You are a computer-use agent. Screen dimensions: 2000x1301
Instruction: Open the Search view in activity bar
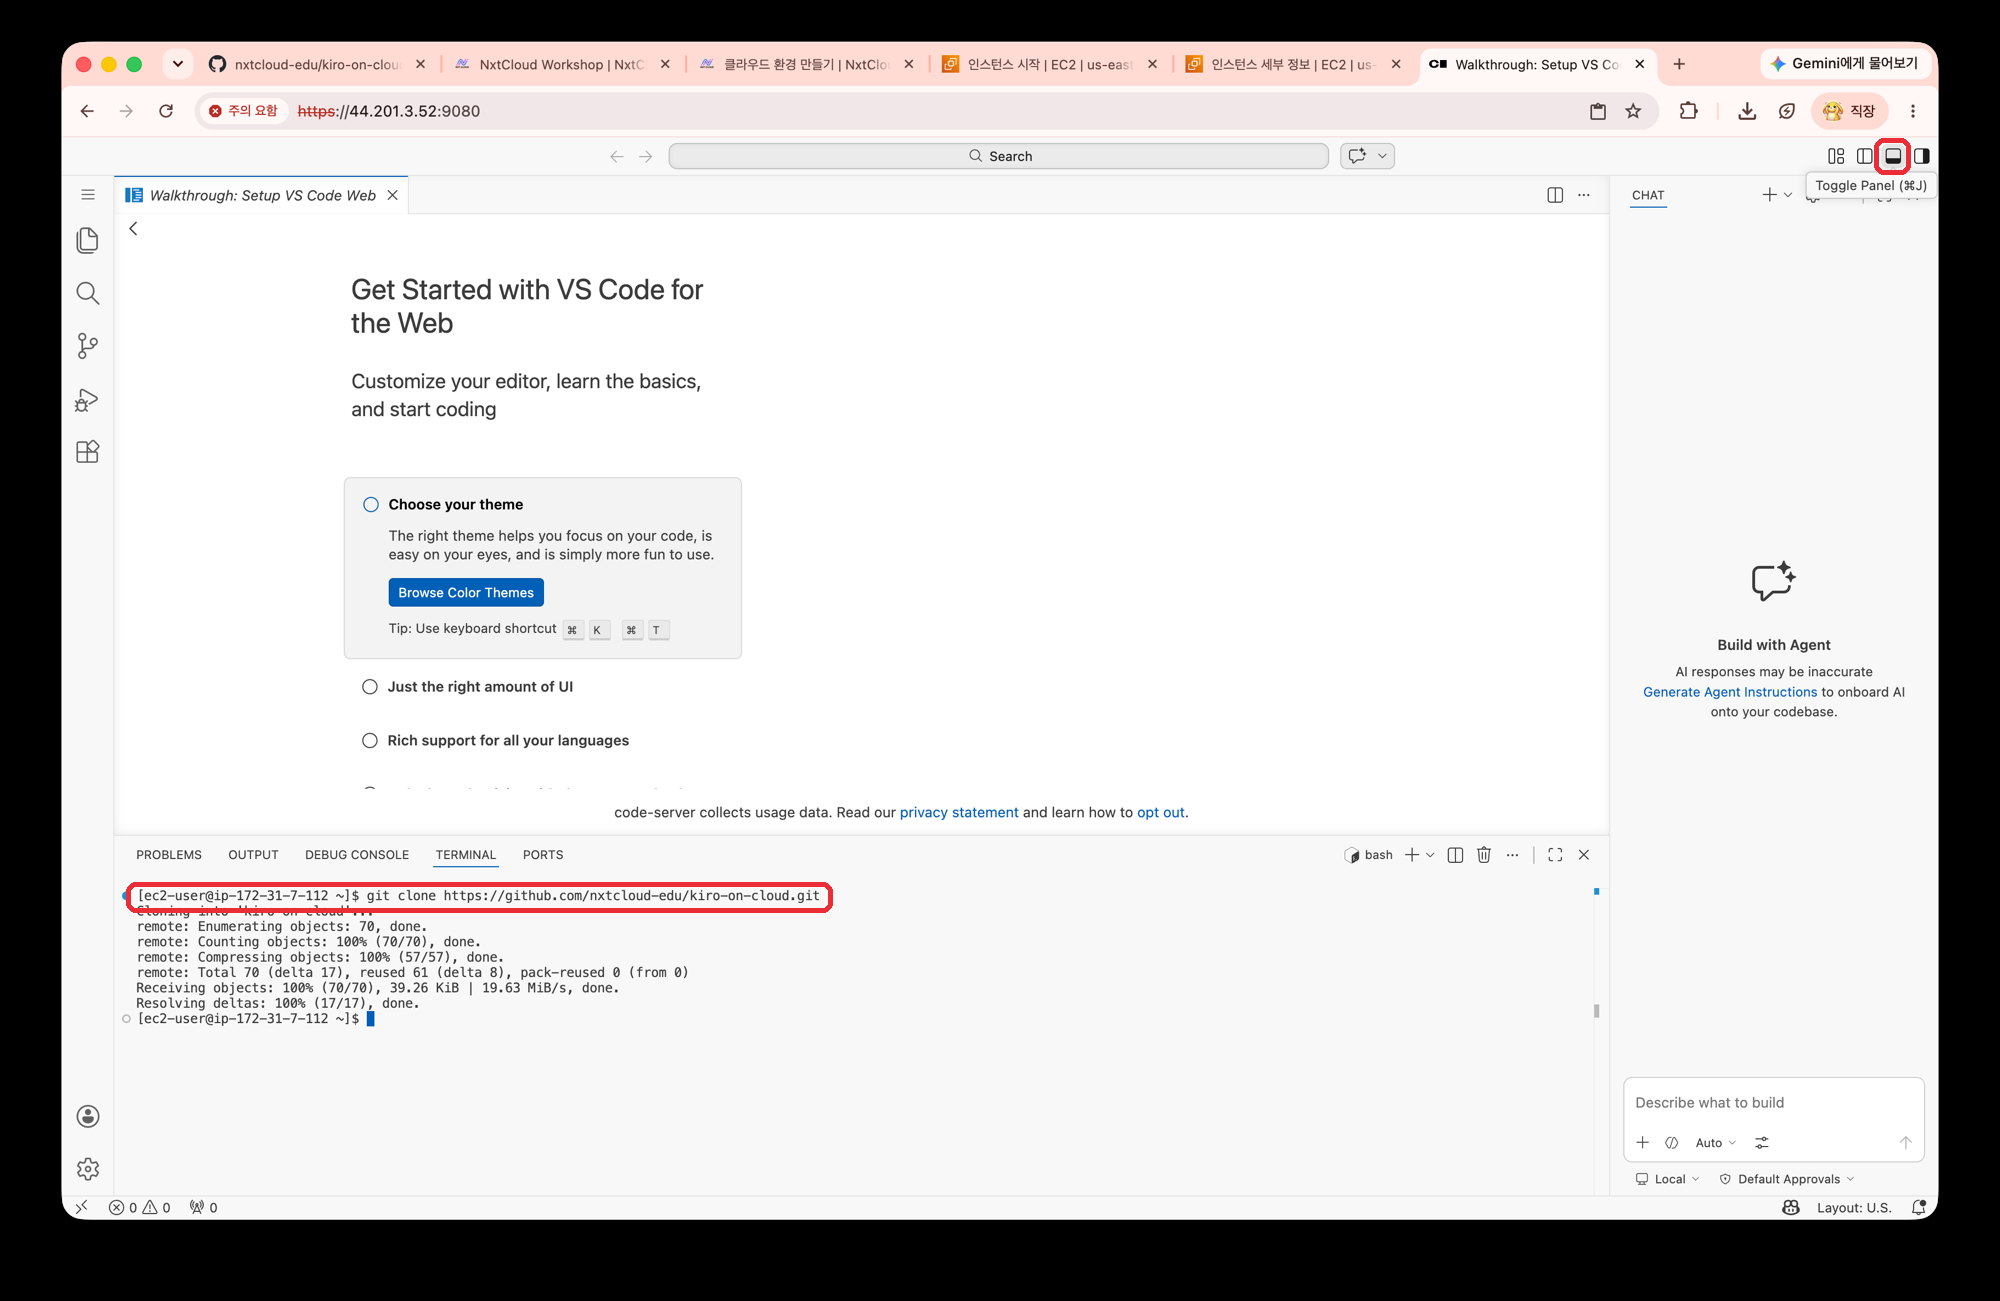88,293
